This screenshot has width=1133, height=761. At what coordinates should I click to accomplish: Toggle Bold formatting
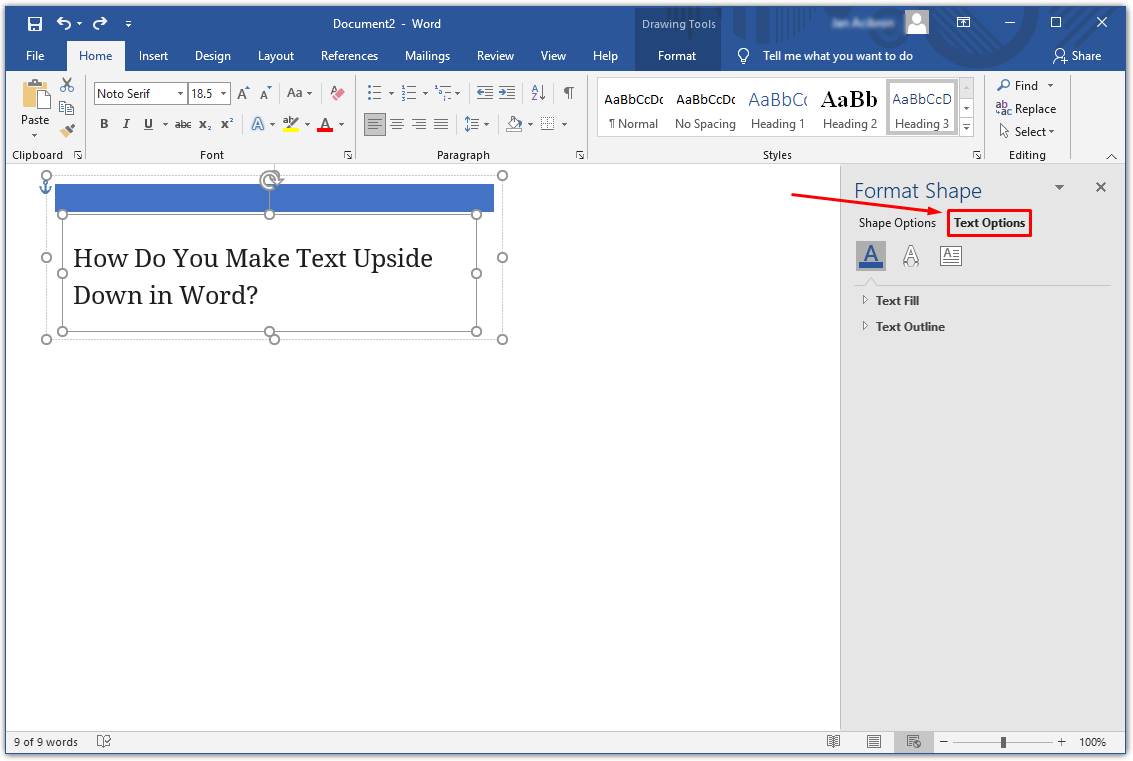point(104,124)
